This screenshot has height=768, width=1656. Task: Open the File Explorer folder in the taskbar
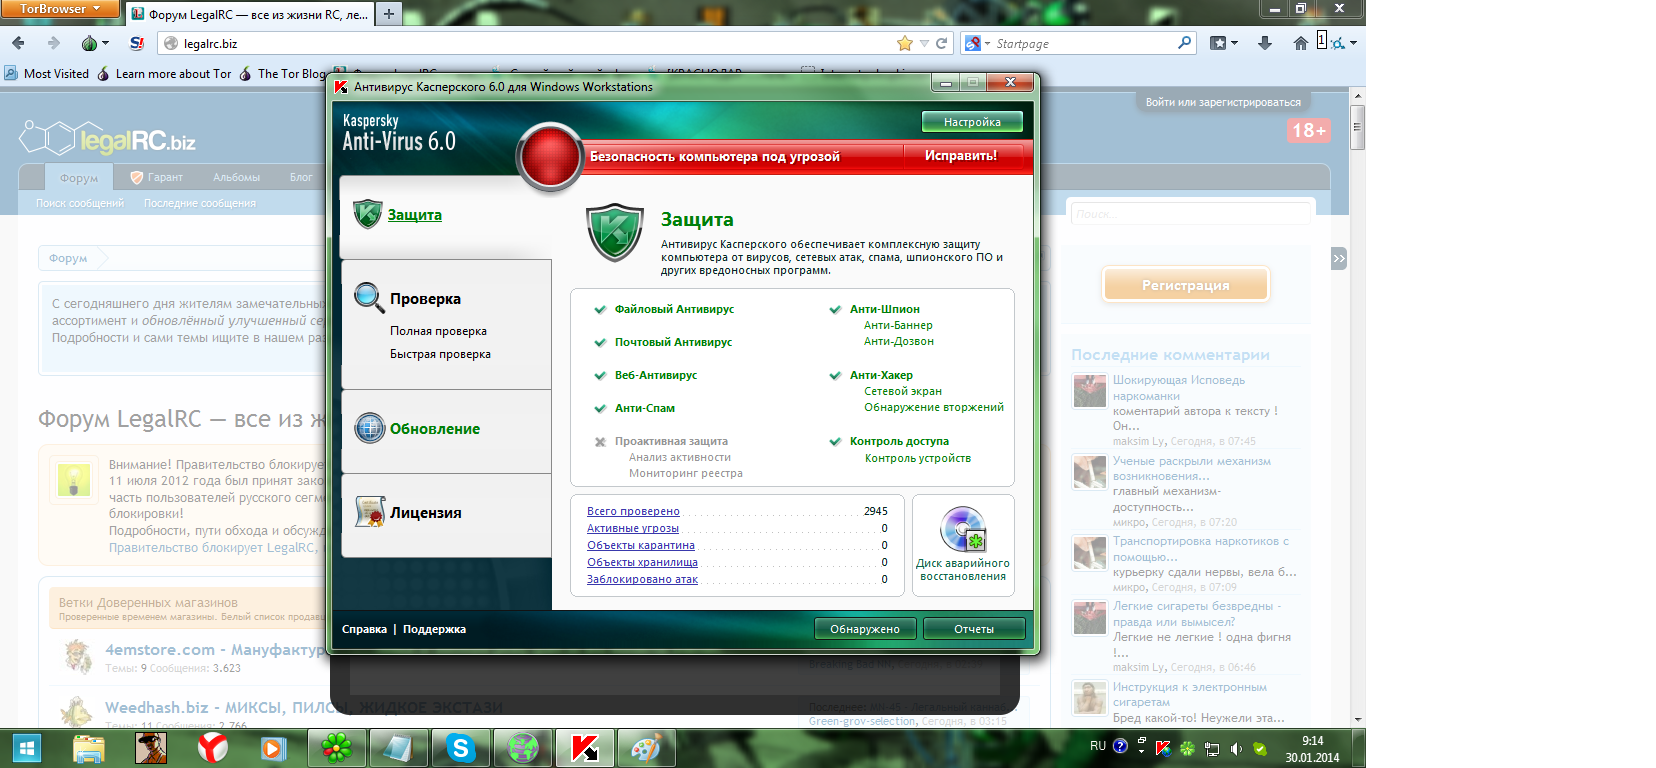coord(89,747)
